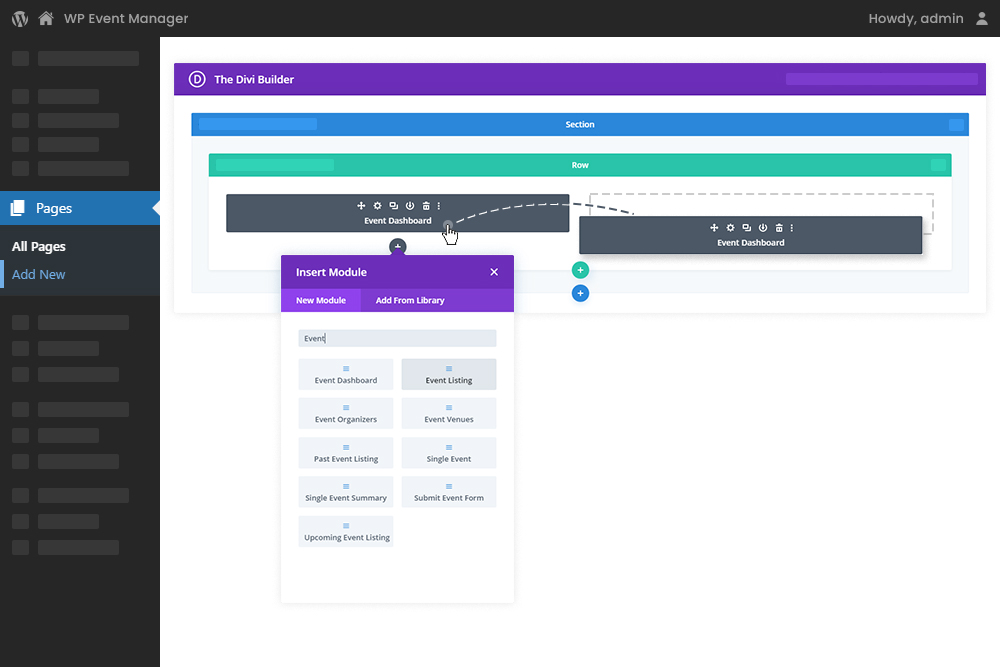Open more options on left Event Dashboard module
This screenshot has height=667, width=1000.
[x=439, y=206]
